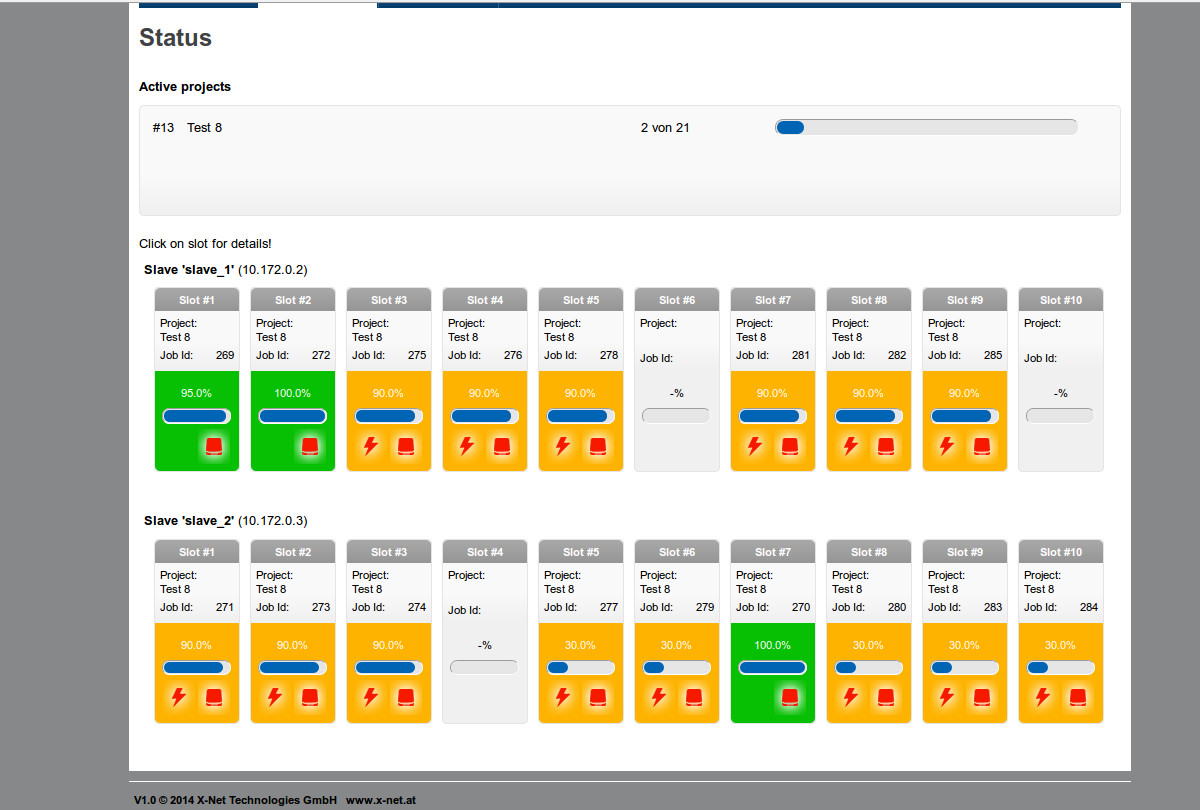Click the alarm light icon in slave_1 Slot #8
The height and width of the screenshot is (810, 1200).
click(886, 446)
